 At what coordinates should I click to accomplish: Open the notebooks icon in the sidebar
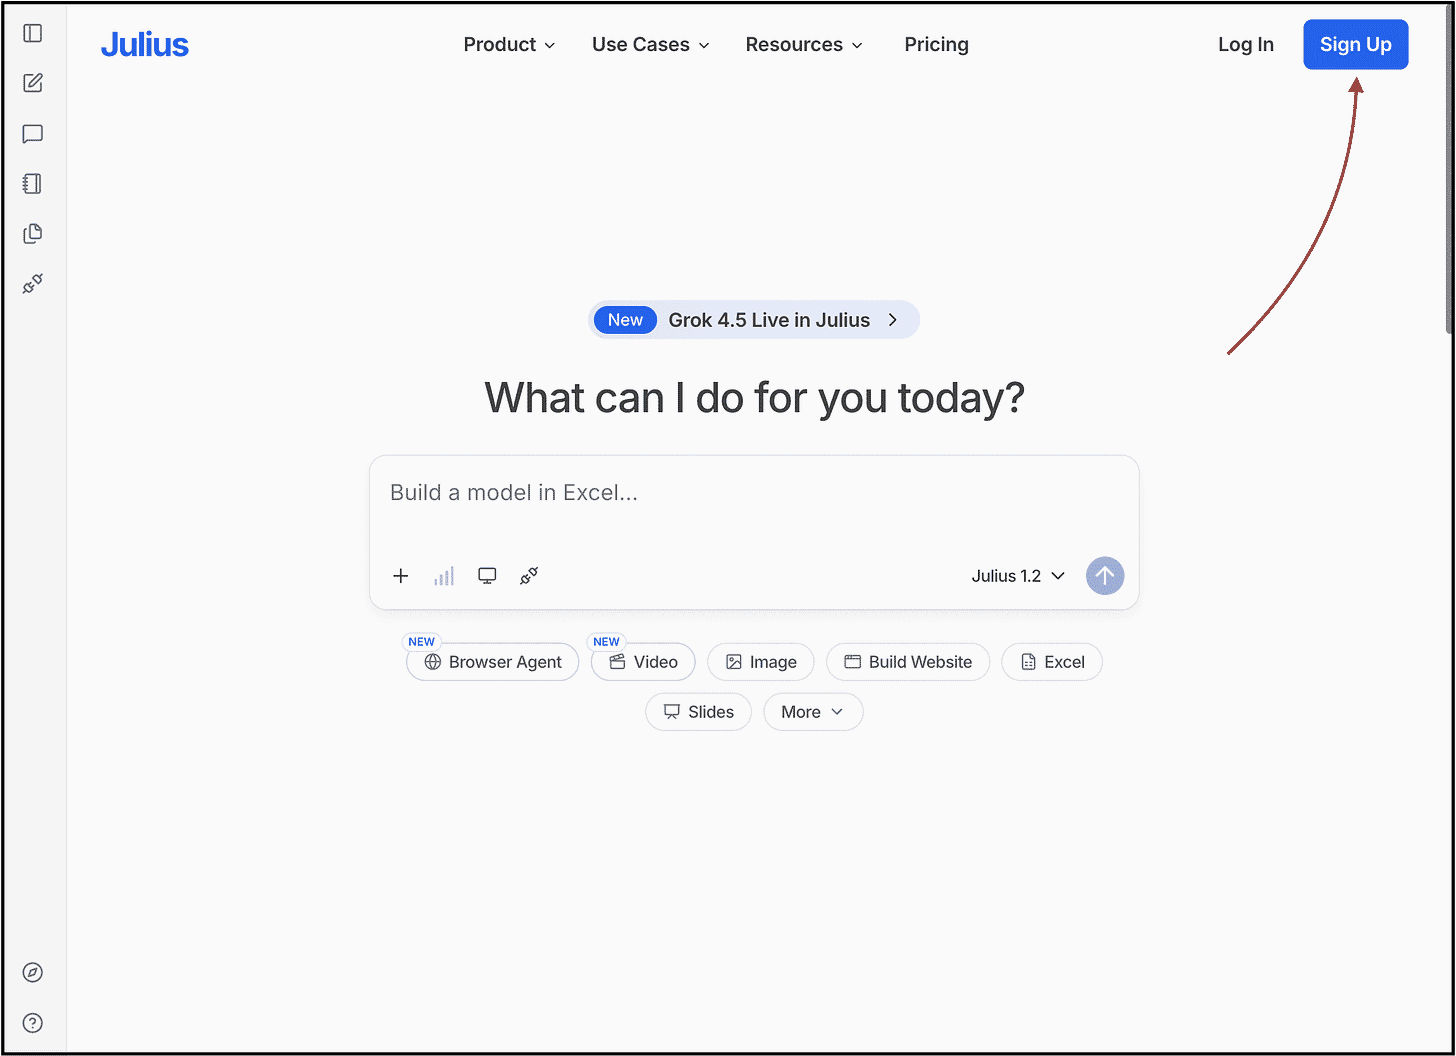click(x=33, y=184)
